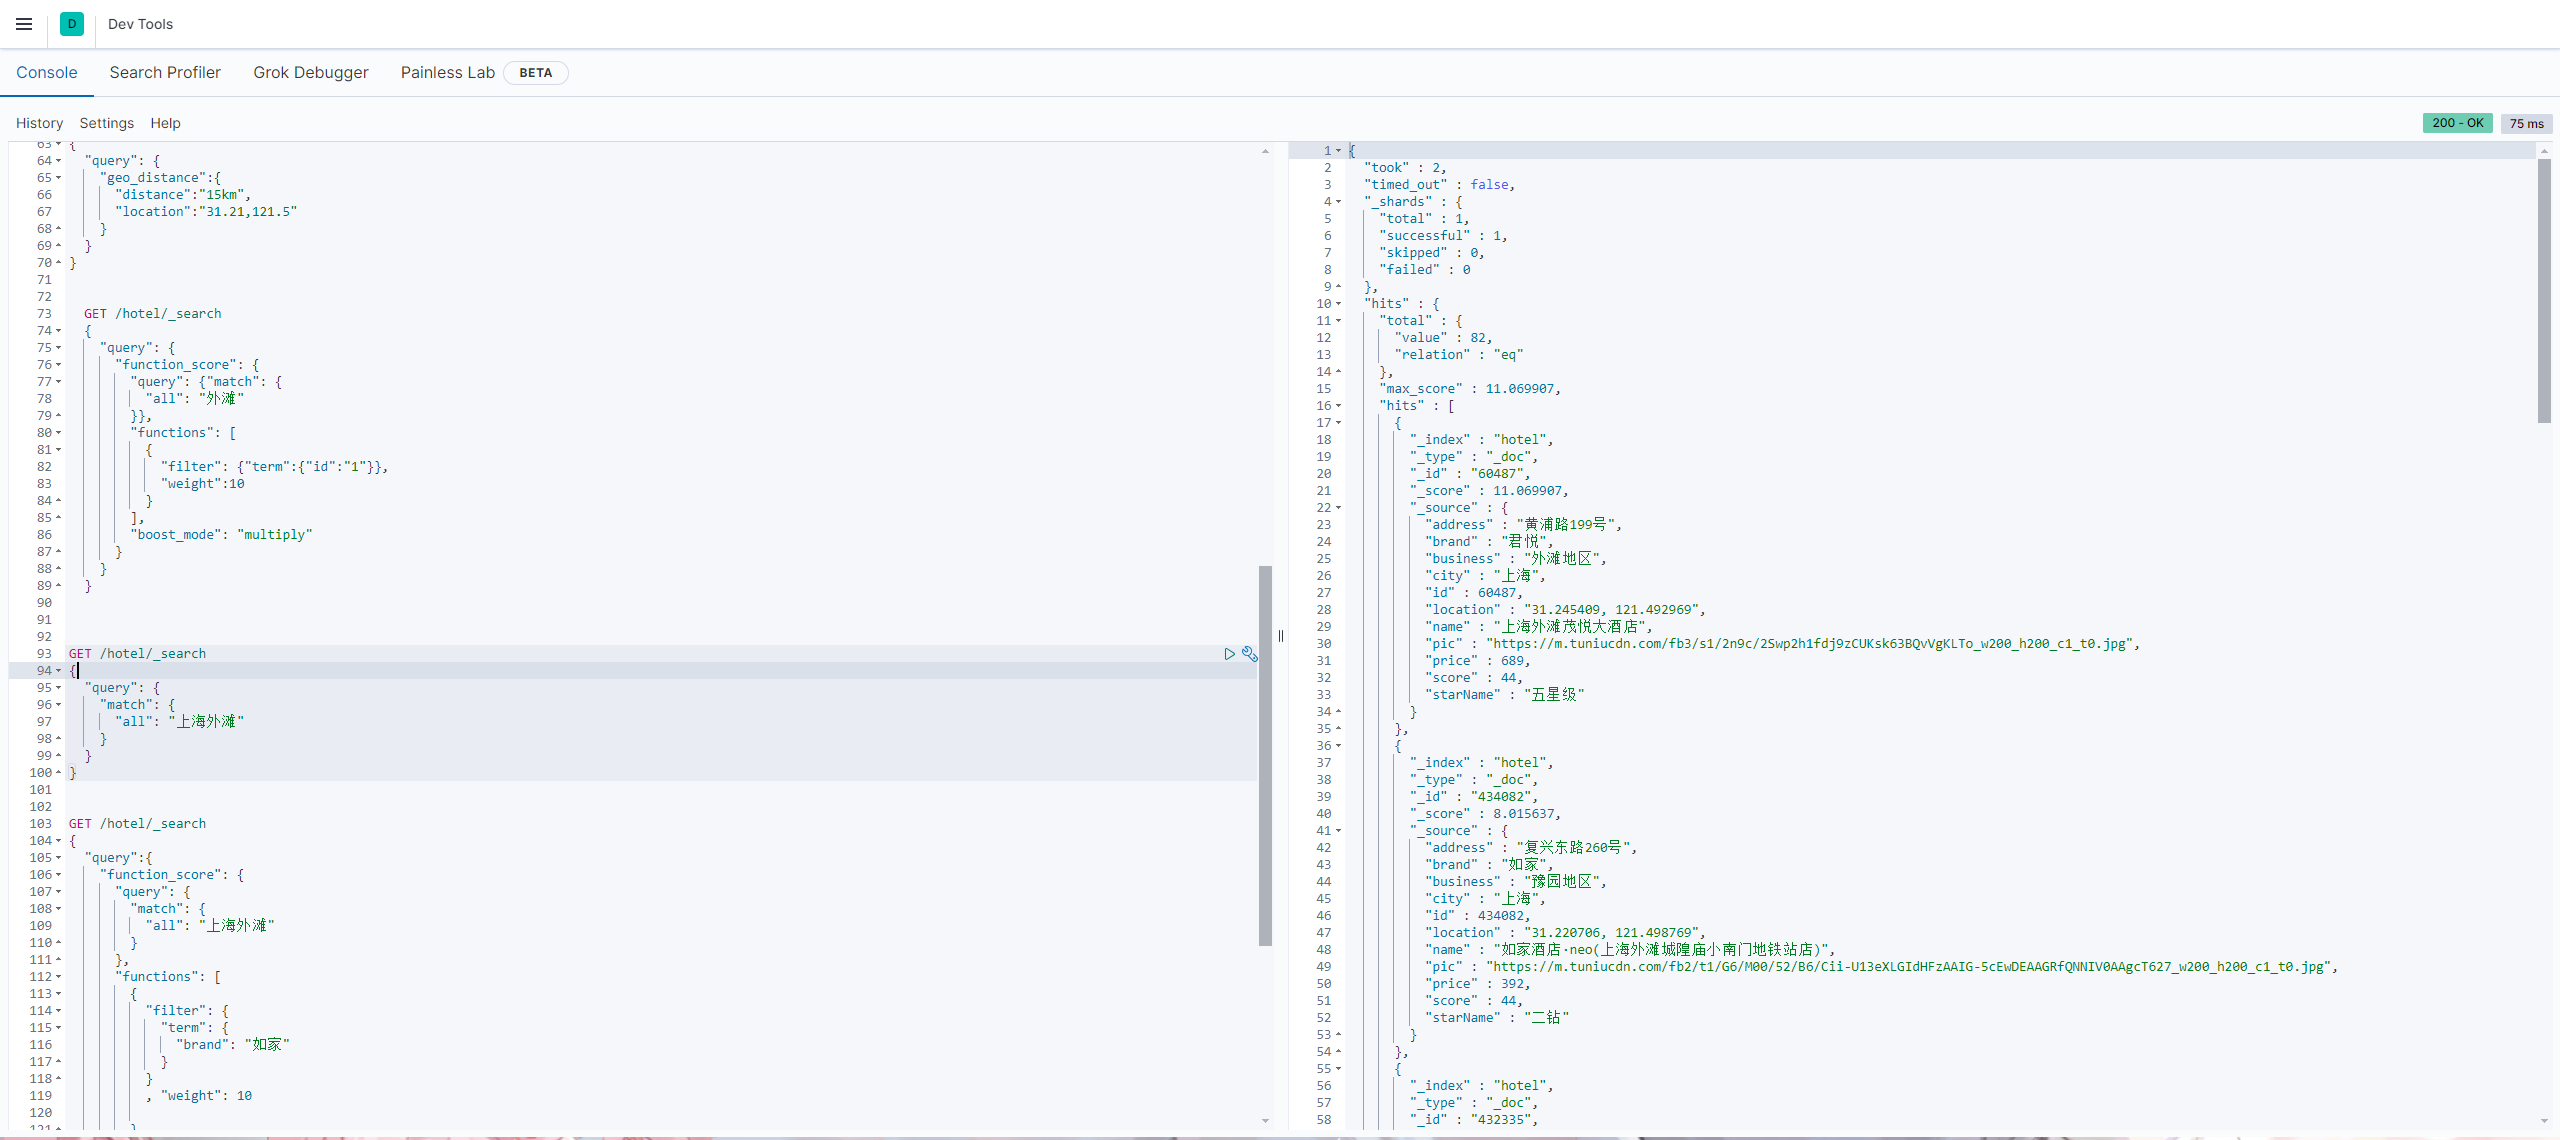Open the Painless Lab tab
2560x1140 pixels.
point(447,72)
